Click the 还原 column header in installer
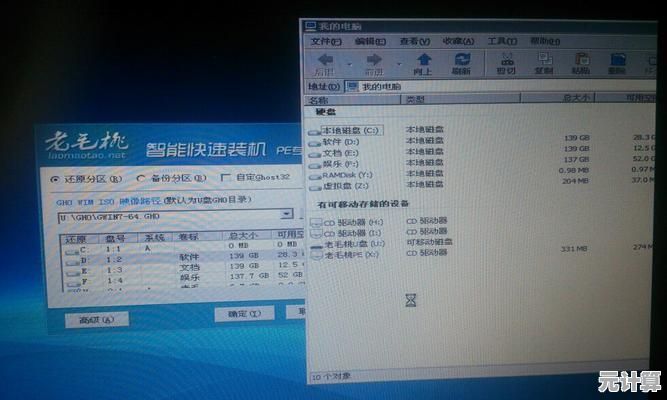Image resolution: width=667 pixels, height=400 pixels. [x=80, y=239]
